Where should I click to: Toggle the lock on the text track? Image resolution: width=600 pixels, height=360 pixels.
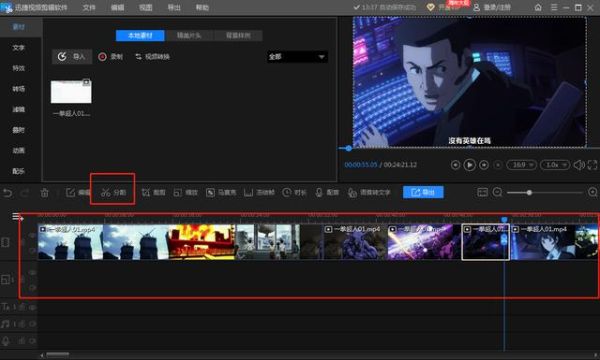pyautogui.click(x=22, y=307)
